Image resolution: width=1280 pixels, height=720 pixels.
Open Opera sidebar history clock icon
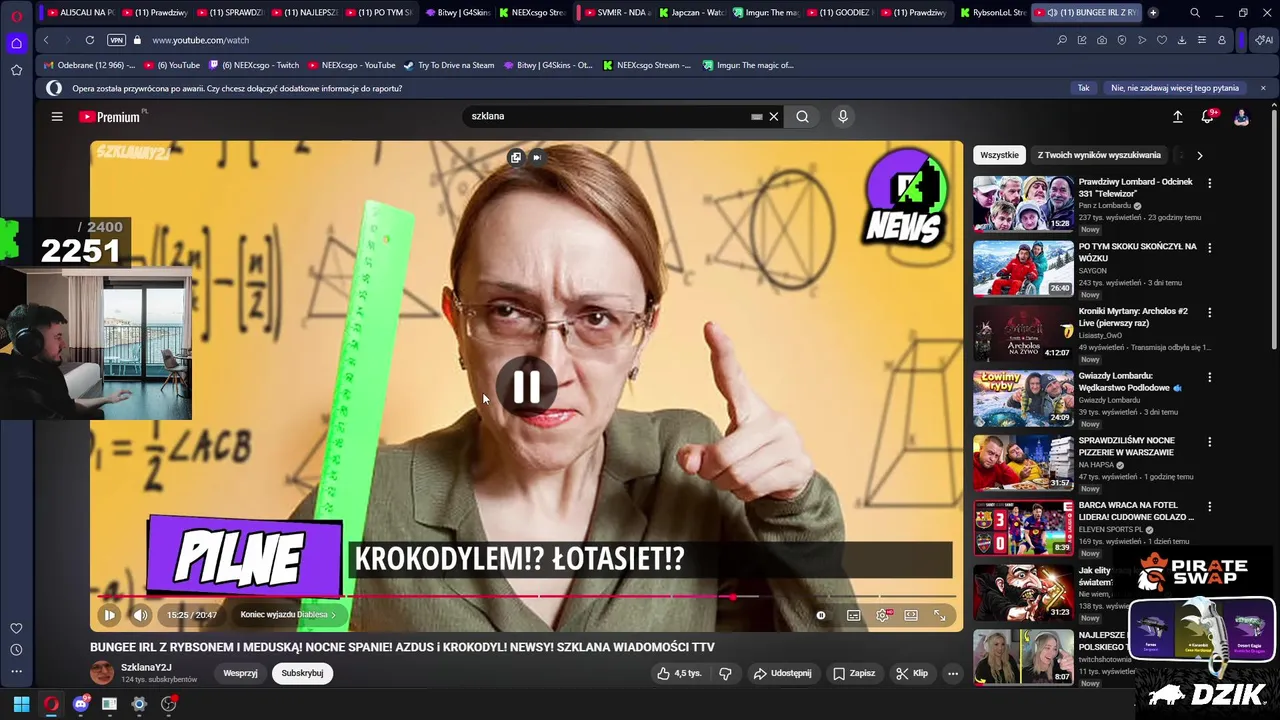[16, 650]
